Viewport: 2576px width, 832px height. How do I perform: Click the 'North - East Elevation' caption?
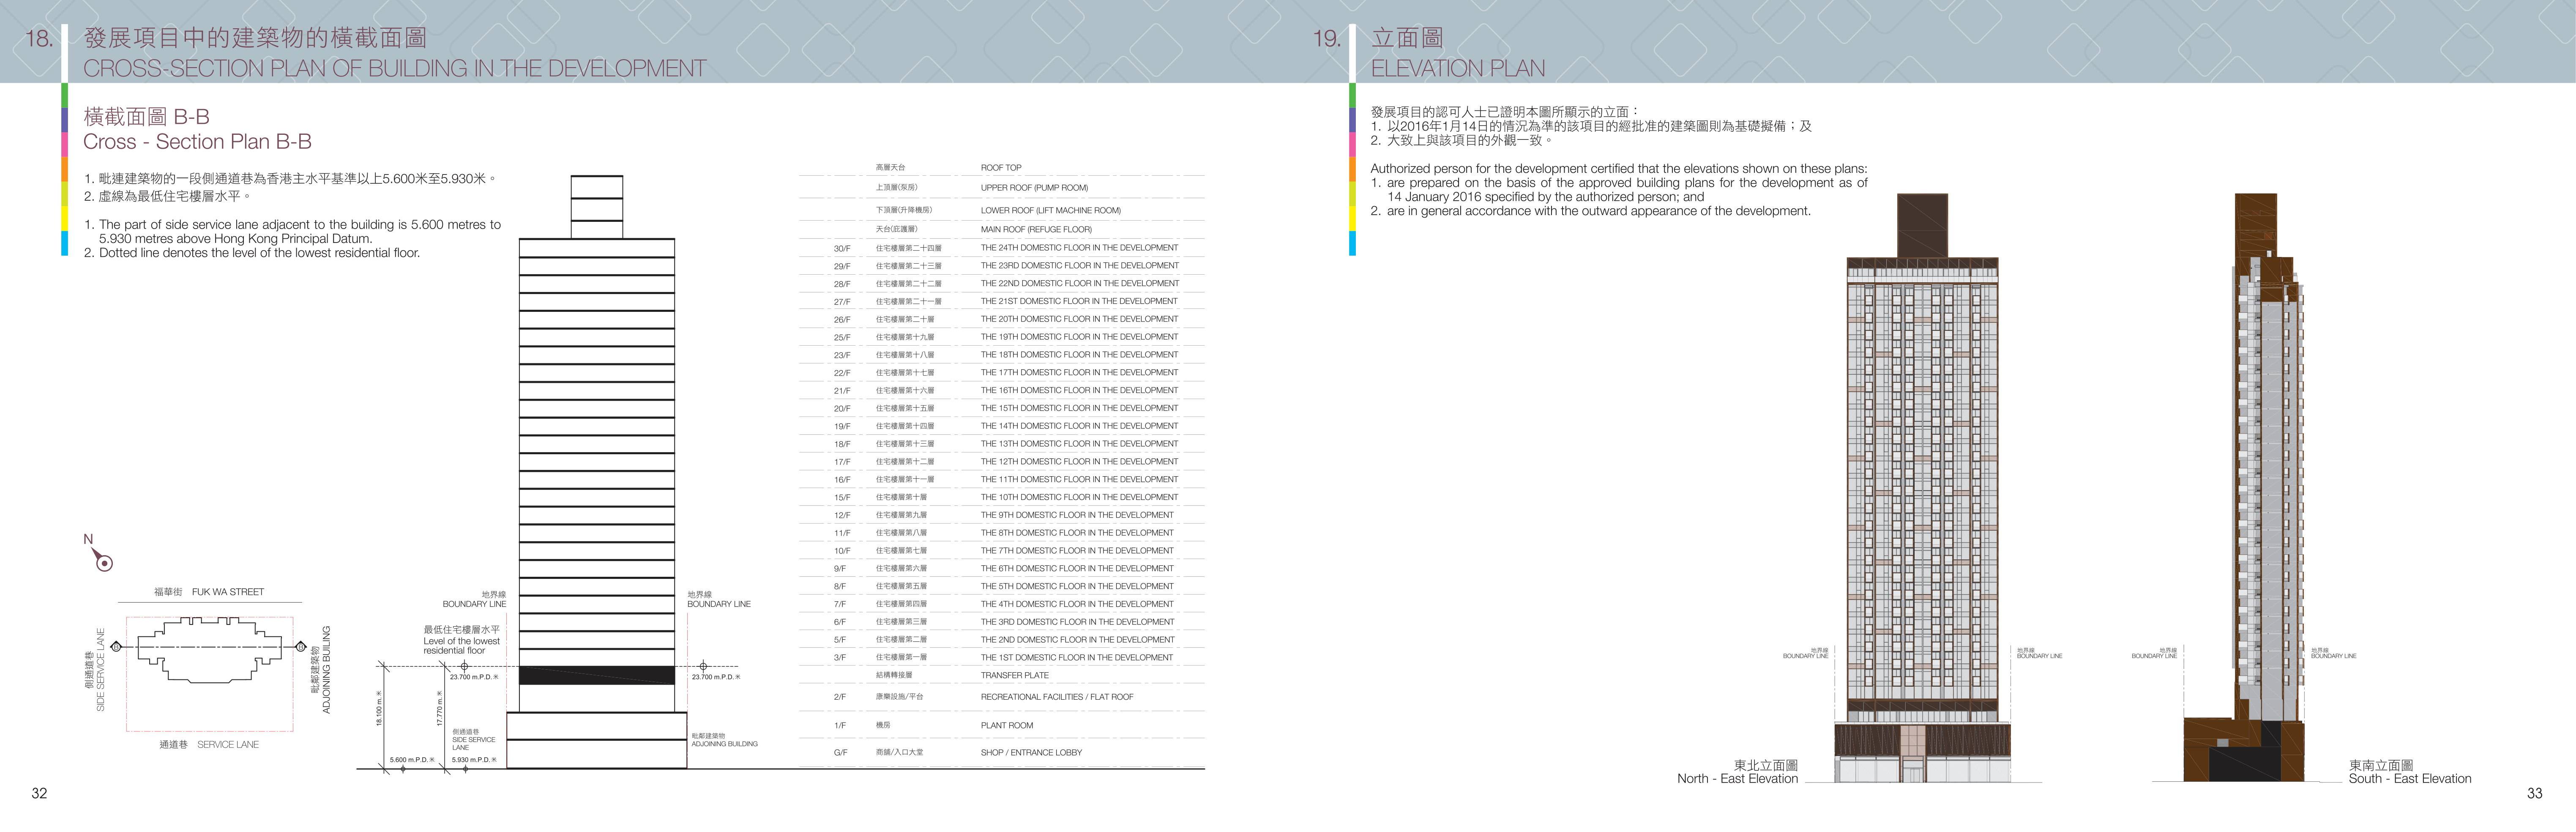coord(1738,779)
